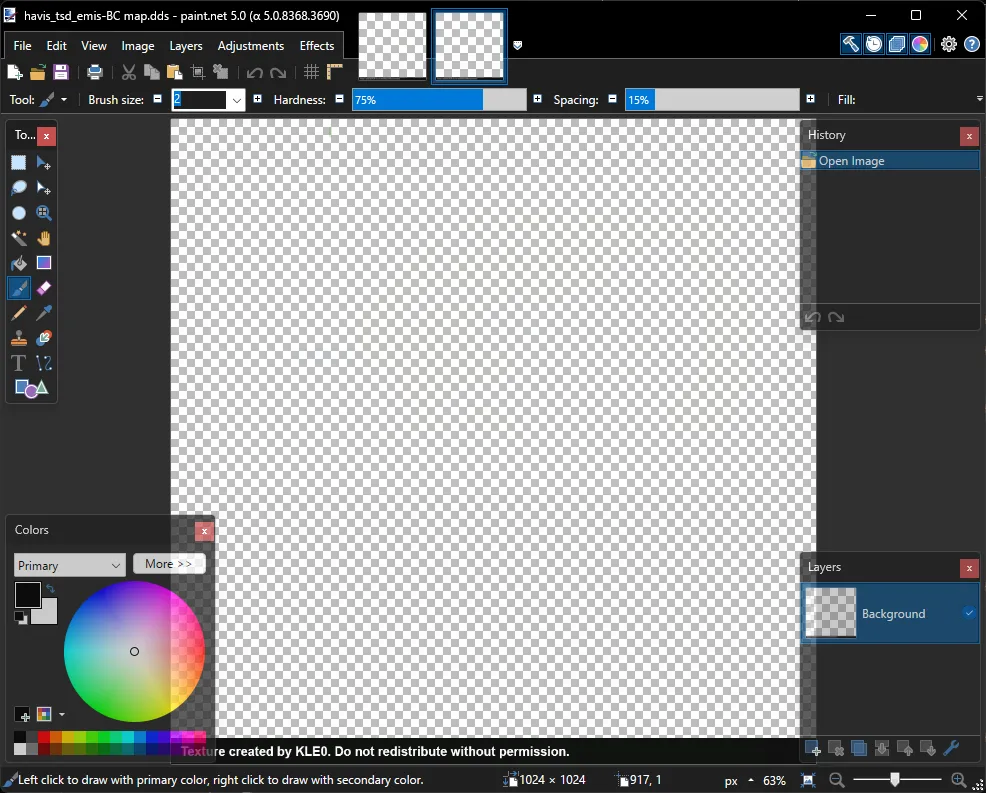Click the primary color swatch
The image size is (986, 793).
(27, 595)
